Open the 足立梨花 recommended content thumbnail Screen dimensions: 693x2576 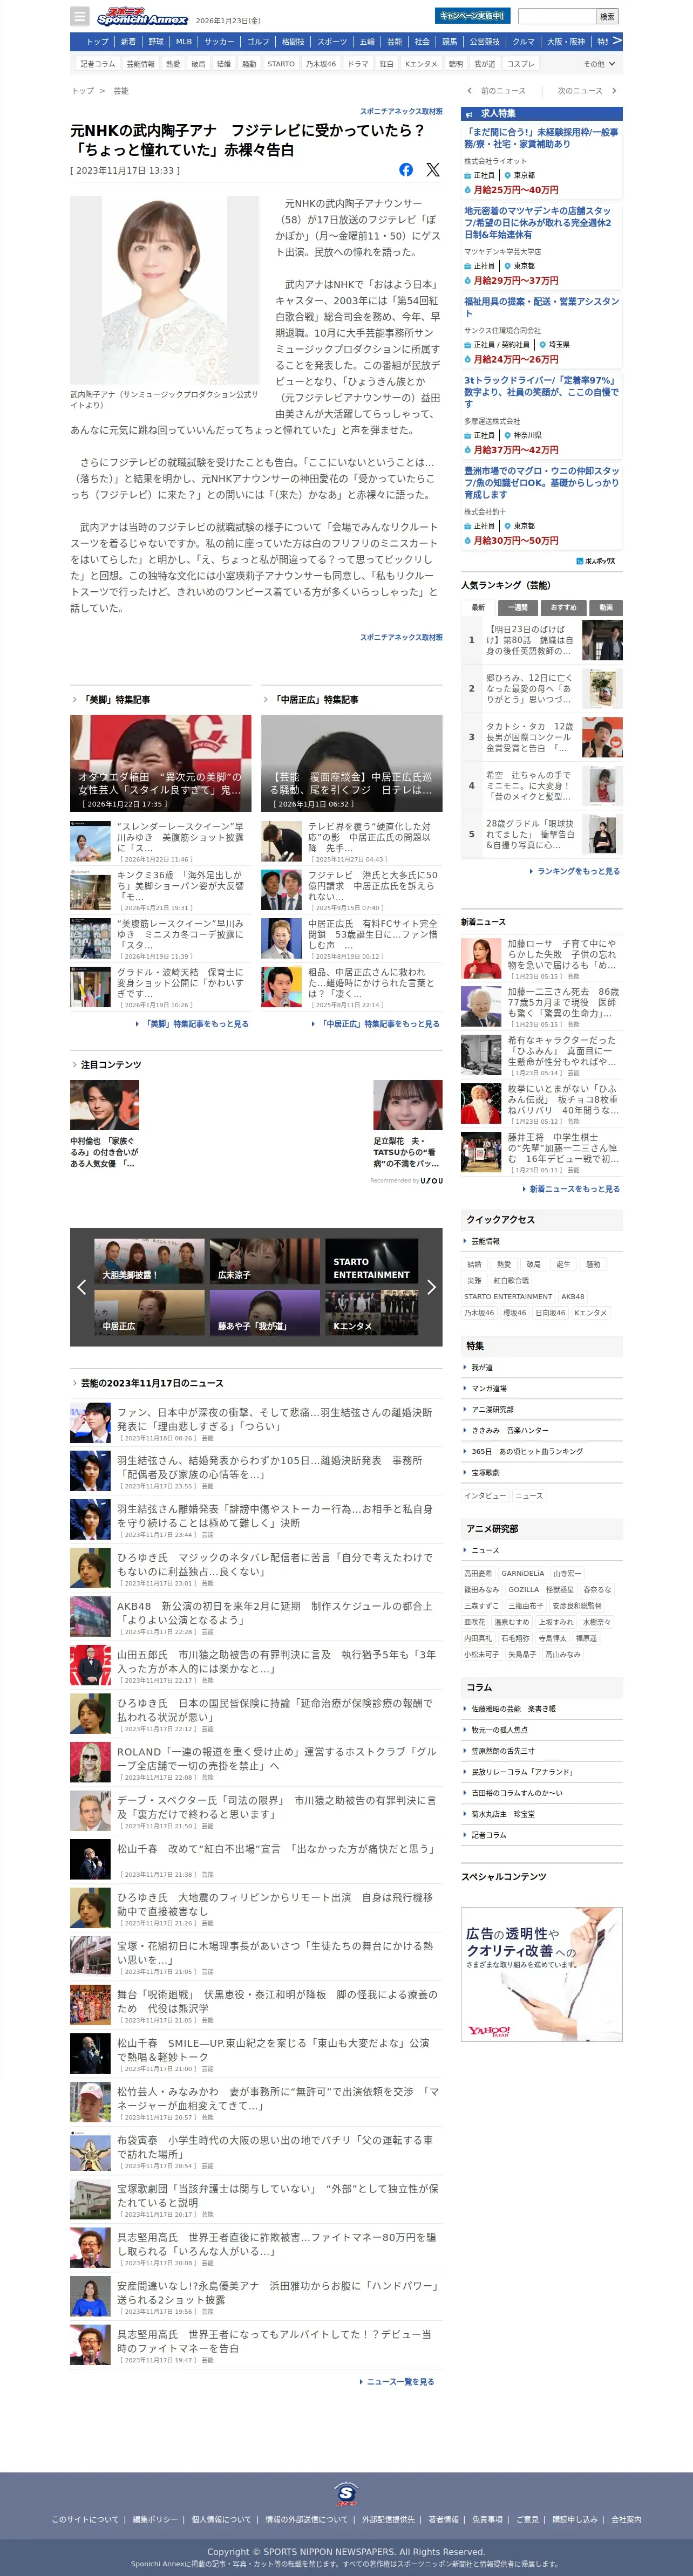[408, 1105]
